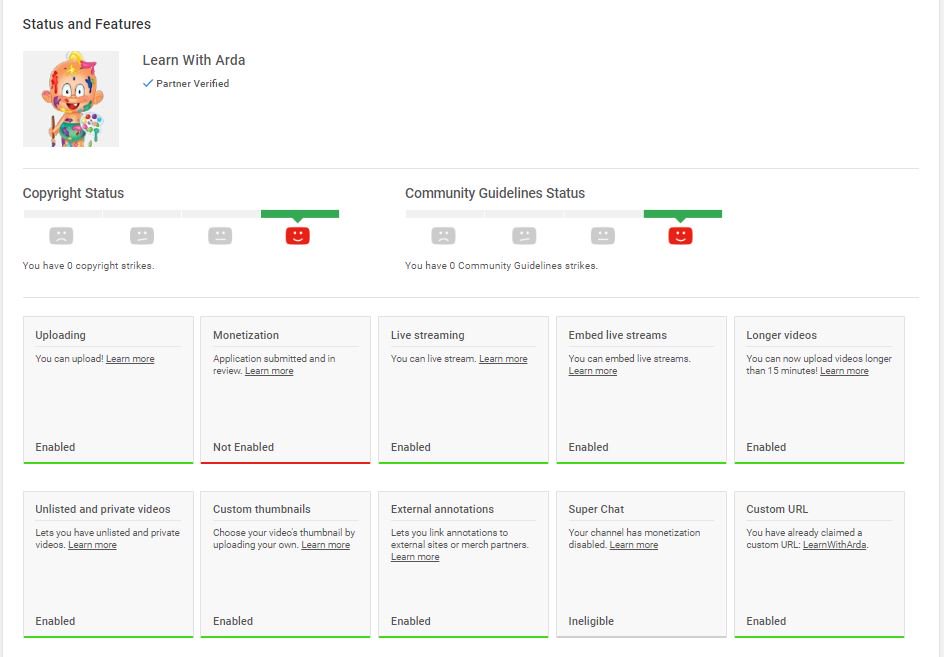
Task: Click 'Enabled' status in Longer videos card
Action: (766, 447)
